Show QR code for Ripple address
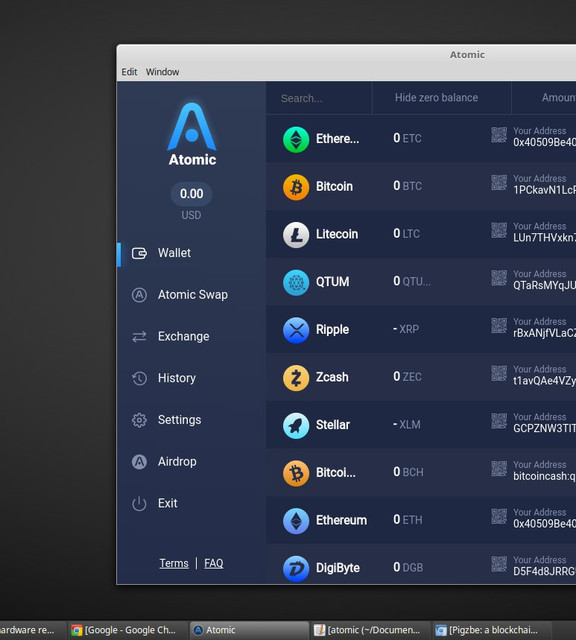This screenshot has width=576, height=640. (499, 326)
